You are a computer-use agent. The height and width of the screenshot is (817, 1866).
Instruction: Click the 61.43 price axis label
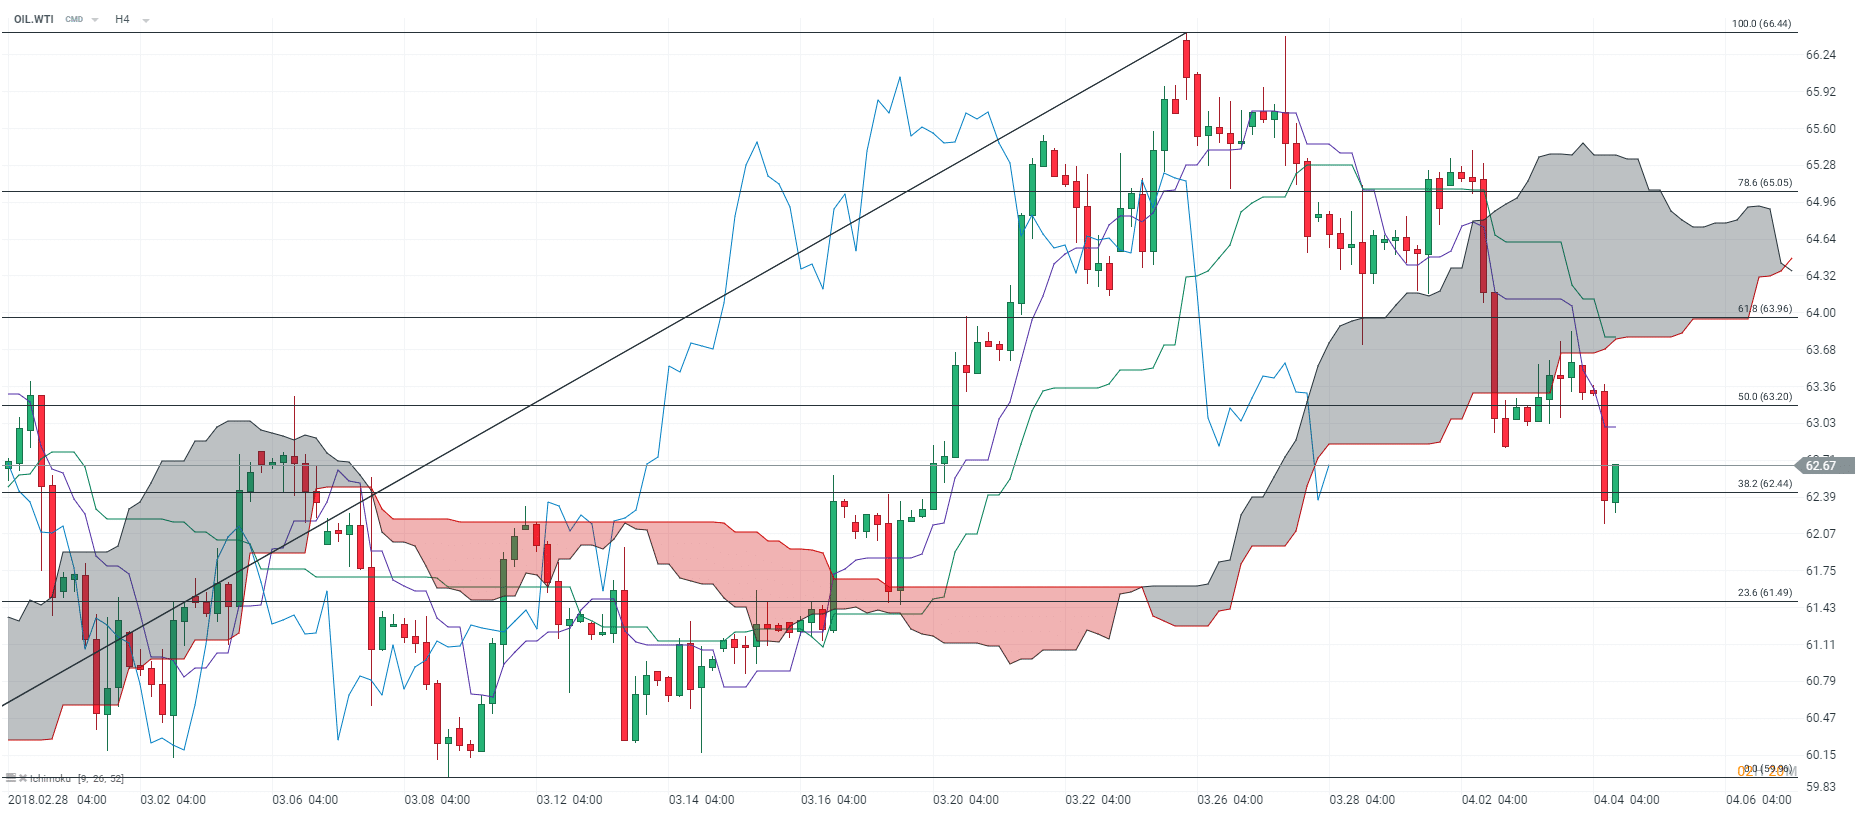(x=1821, y=608)
